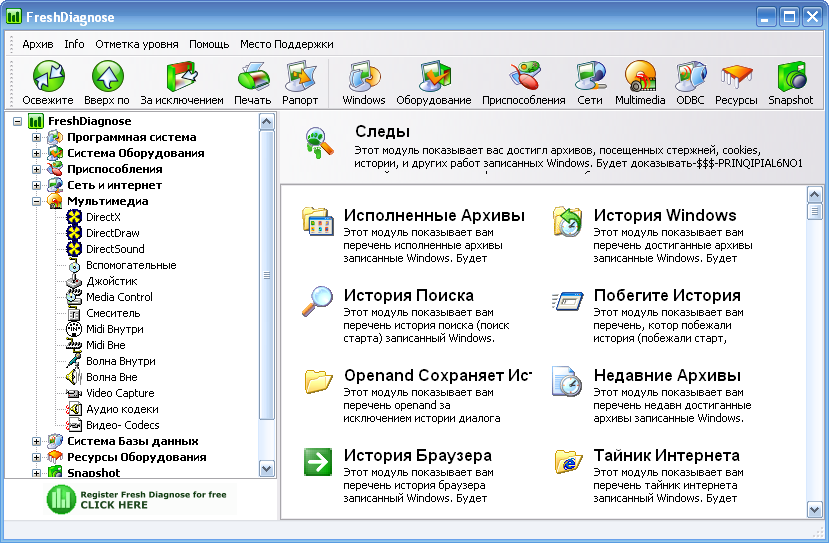Expand the Приспособления tree node
Viewport: 829px width, 543px height.
36,169
